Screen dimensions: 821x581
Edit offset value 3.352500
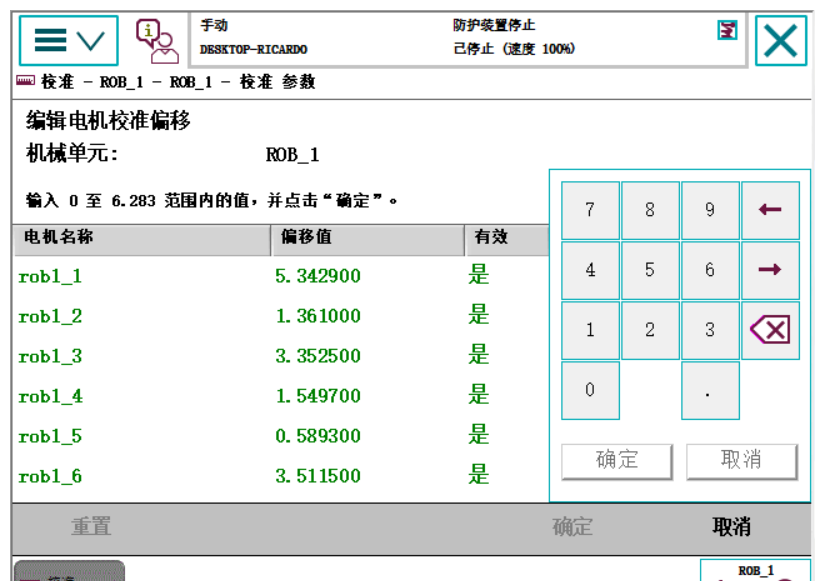coord(318,356)
